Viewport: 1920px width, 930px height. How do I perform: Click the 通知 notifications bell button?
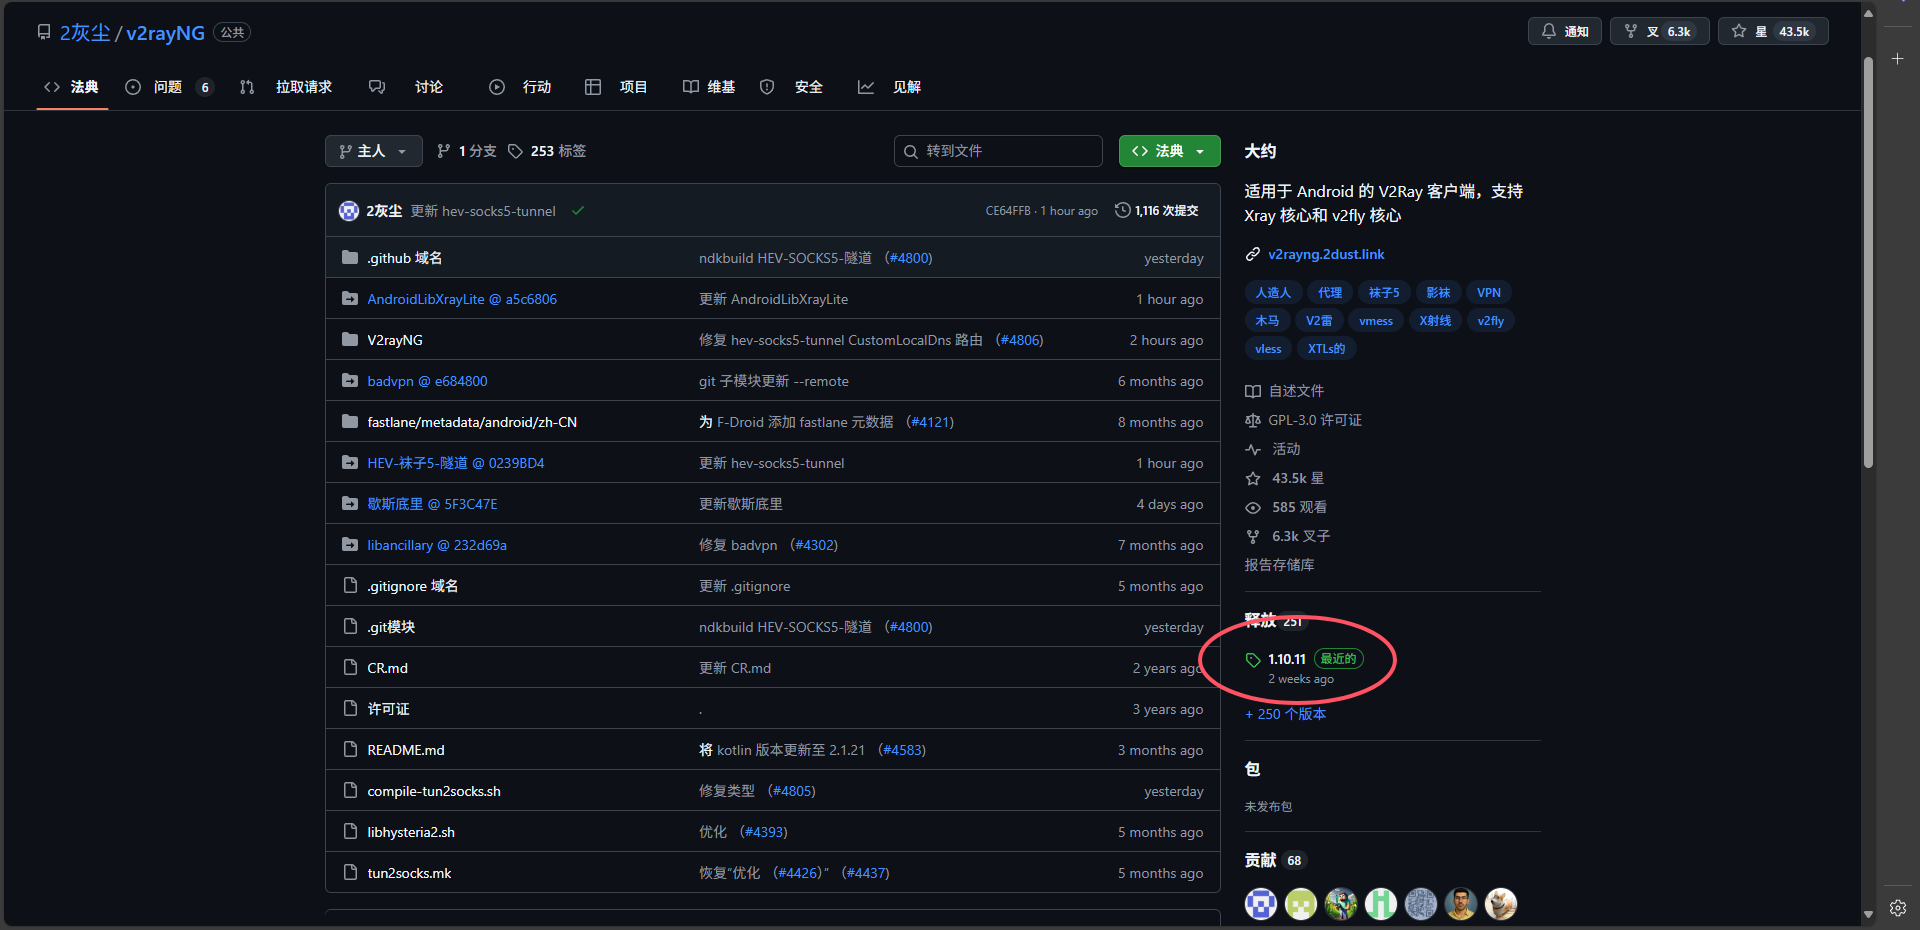point(1564,31)
